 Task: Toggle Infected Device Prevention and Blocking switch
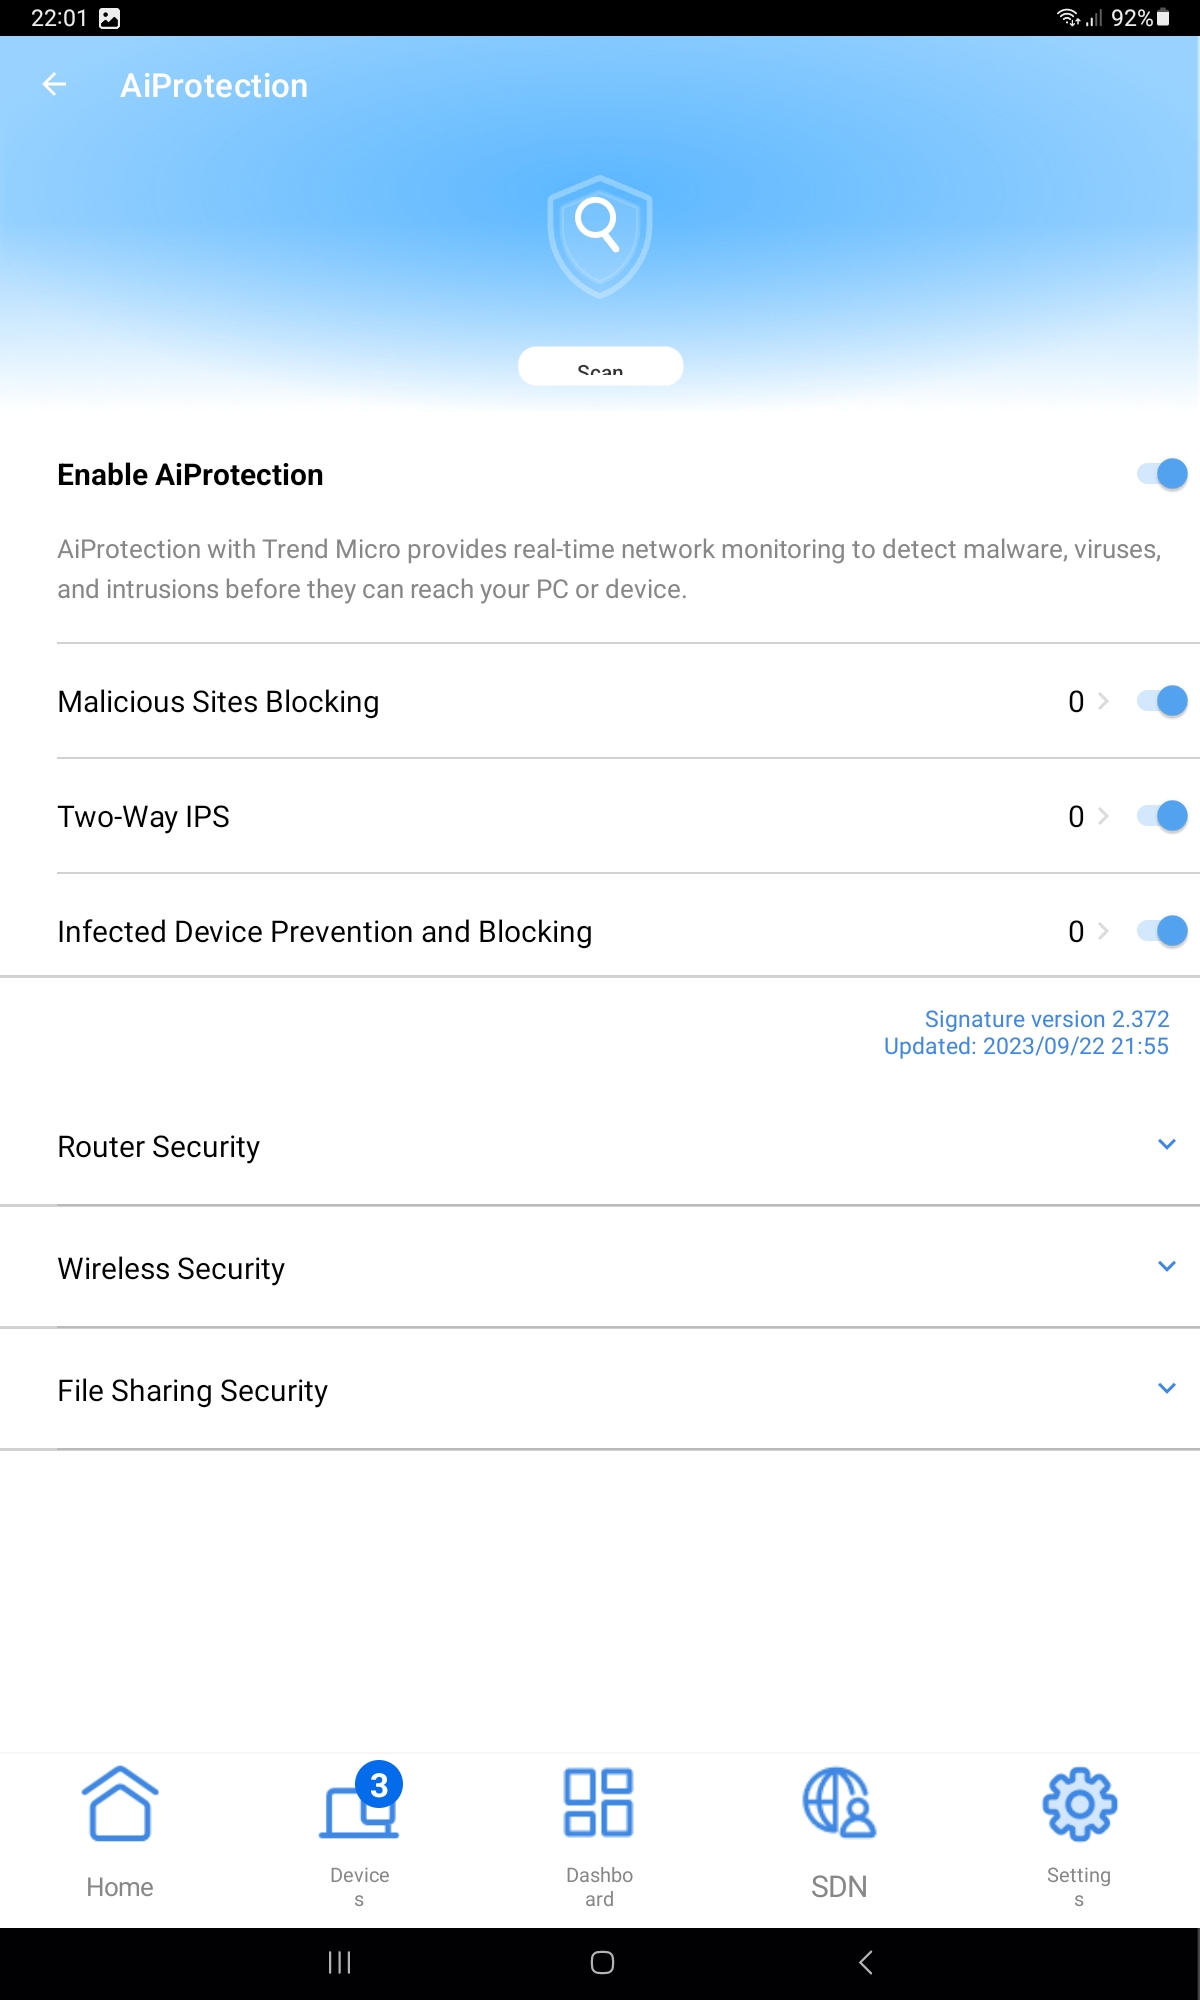1162,931
